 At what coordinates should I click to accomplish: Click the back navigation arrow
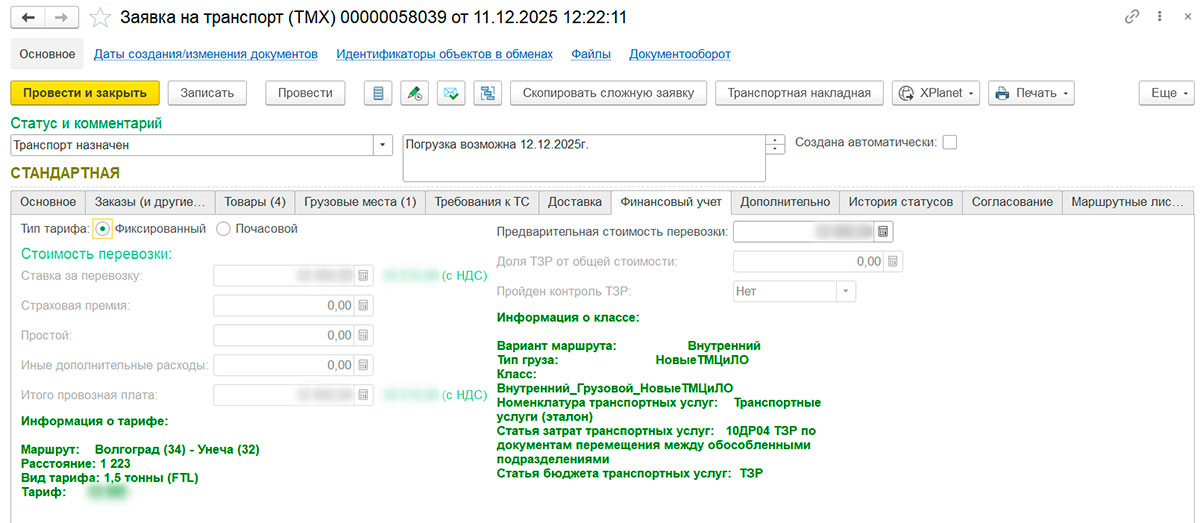point(28,18)
